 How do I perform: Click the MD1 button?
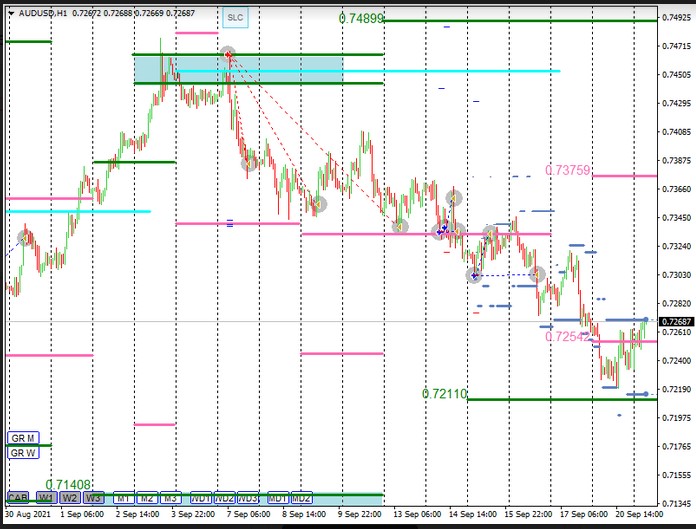[277, 497]
